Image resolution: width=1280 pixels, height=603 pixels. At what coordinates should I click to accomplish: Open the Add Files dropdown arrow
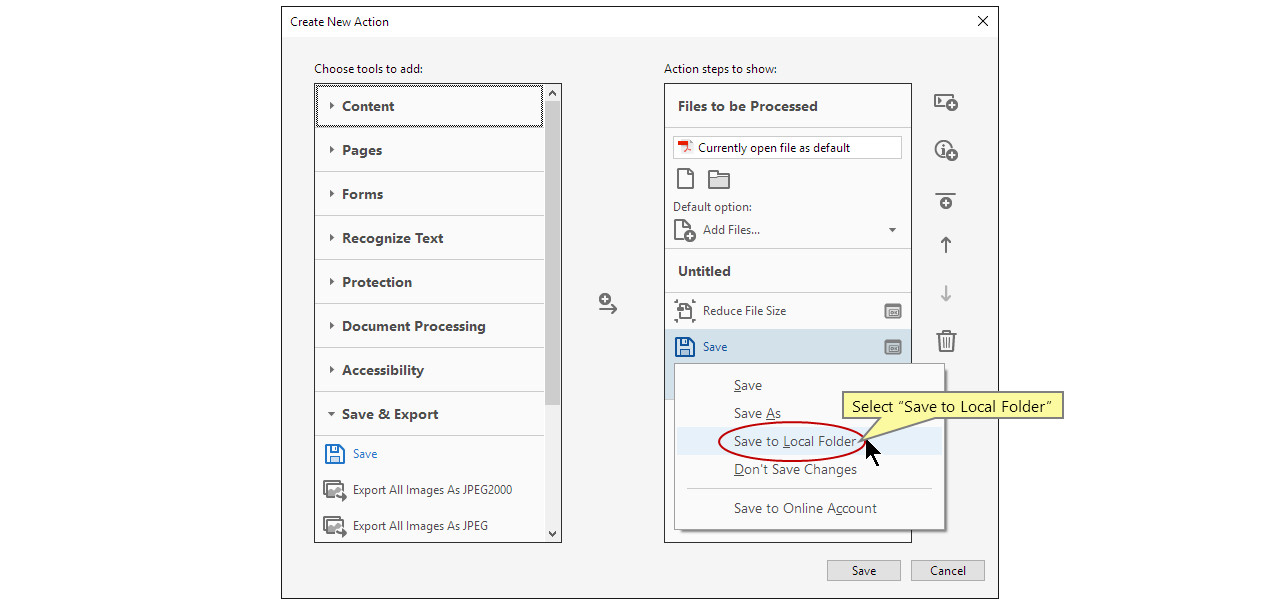892,230
